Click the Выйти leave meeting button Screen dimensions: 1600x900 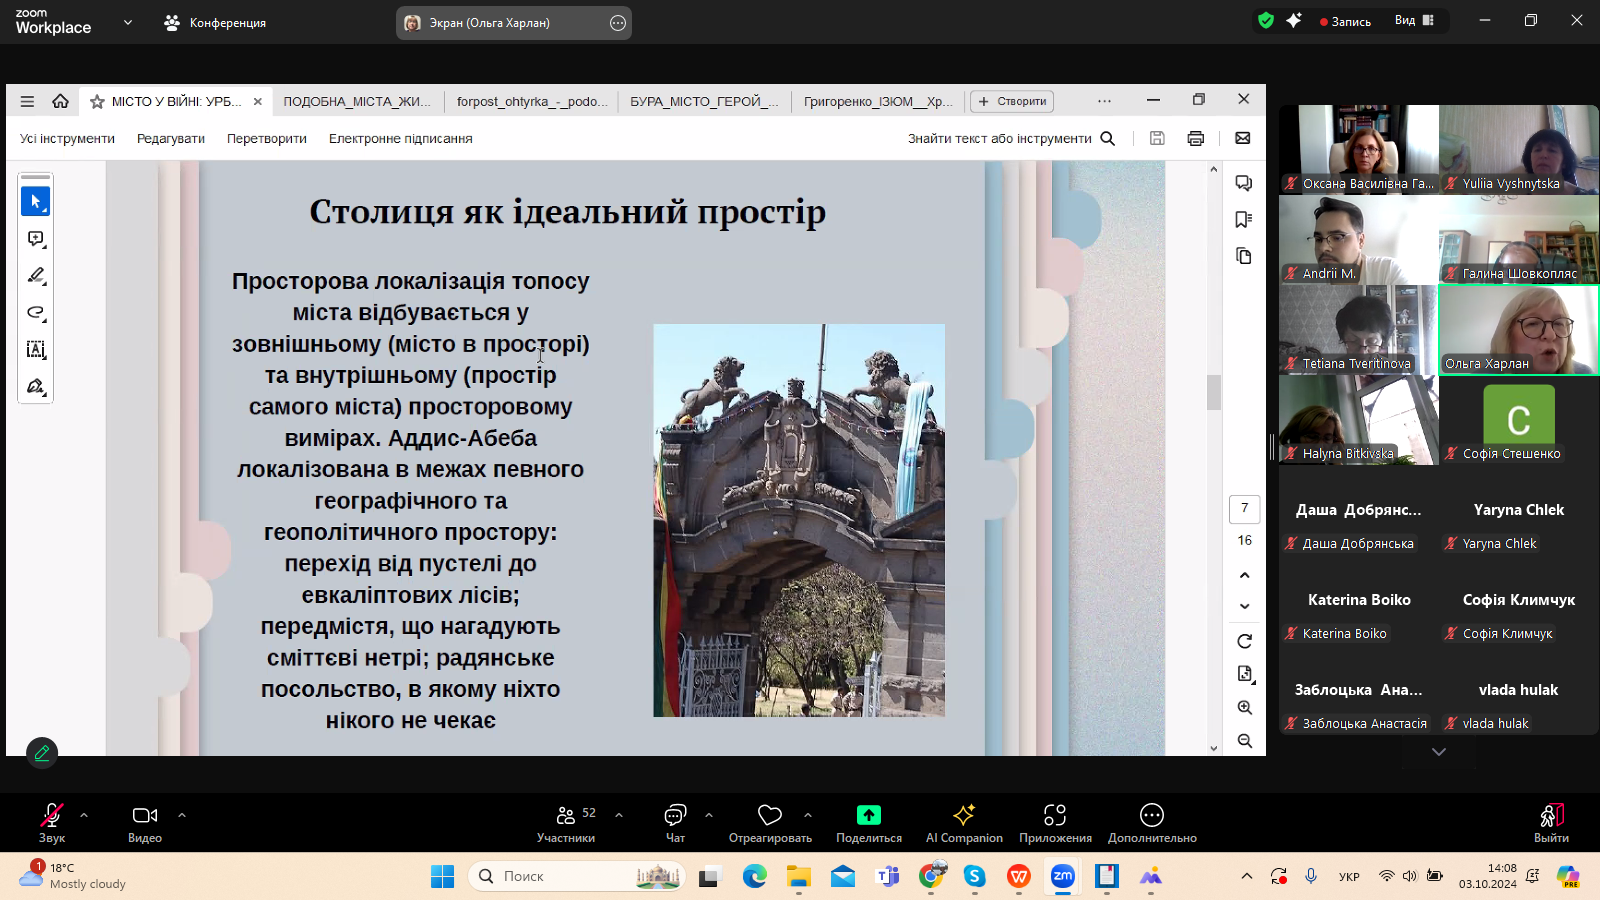pyautogui.click(x=1550, y=823)
